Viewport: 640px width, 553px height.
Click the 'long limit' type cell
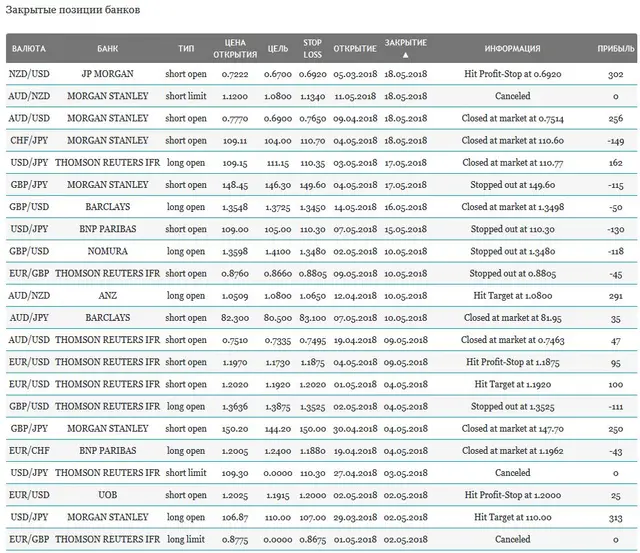186,539
